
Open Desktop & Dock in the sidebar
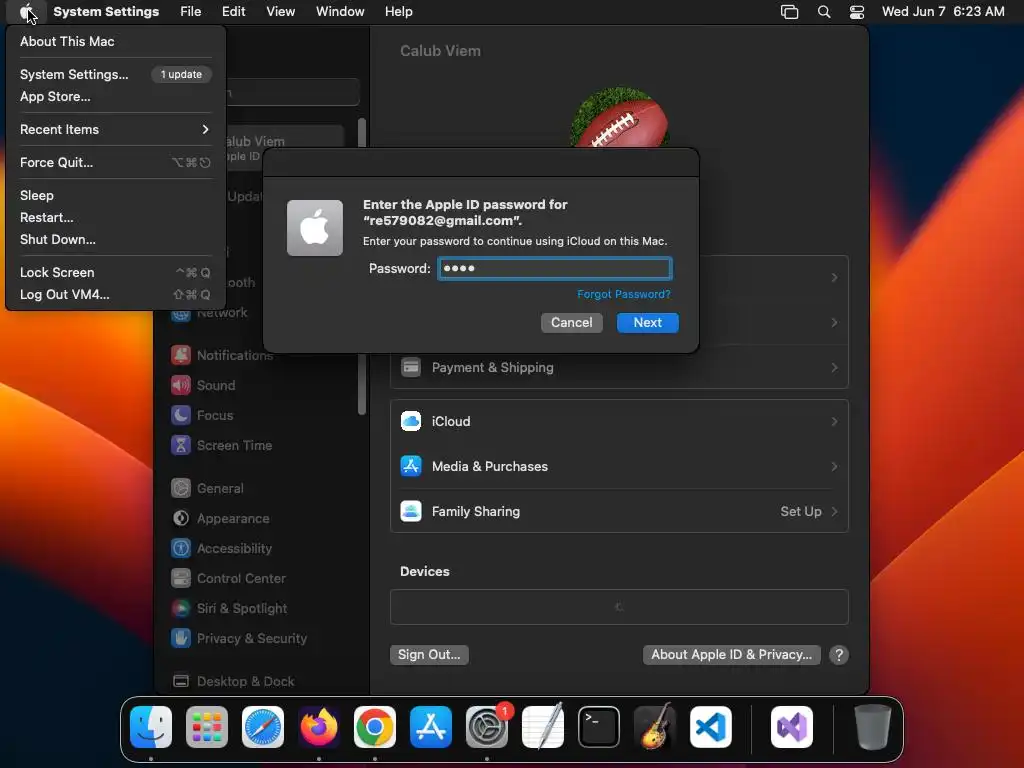click(x=233, y=681)
